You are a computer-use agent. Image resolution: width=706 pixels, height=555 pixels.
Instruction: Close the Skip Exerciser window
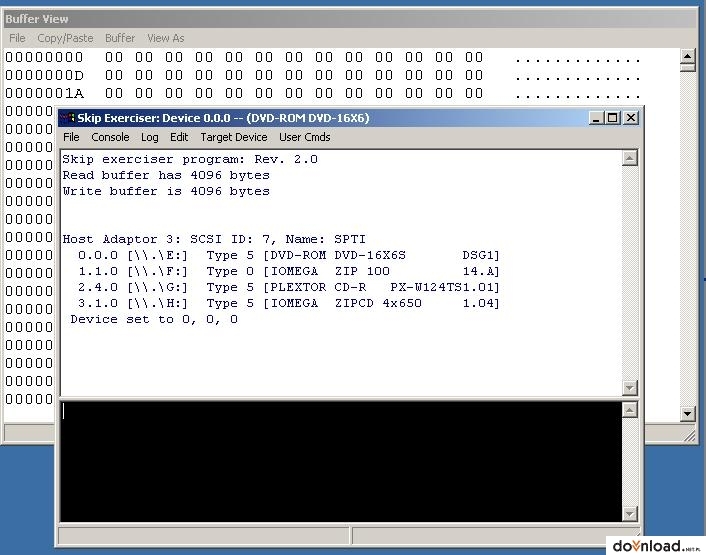pos(631,118)
